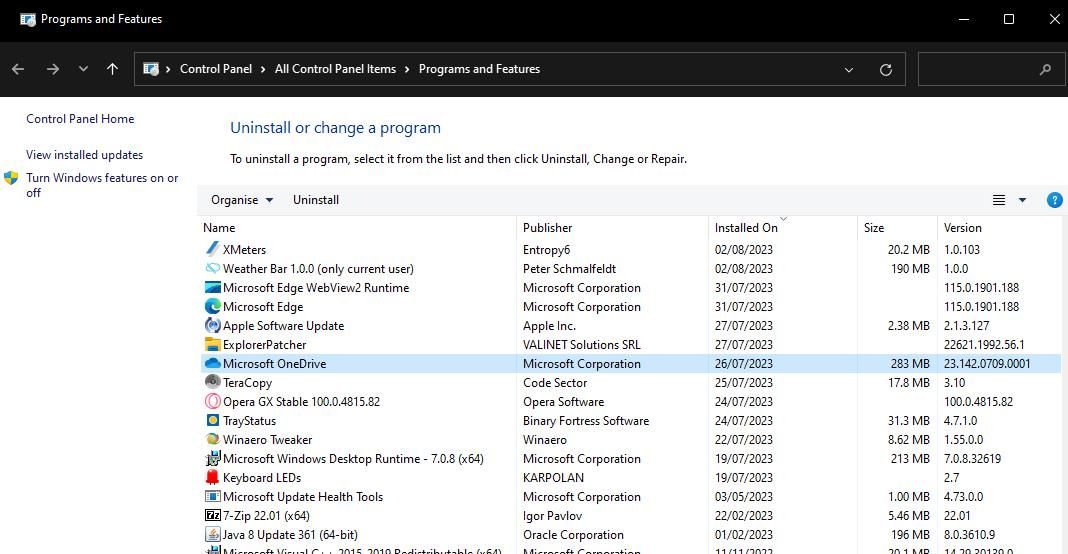Viewport: 1068px width, 554px height.
Task: Click install date 26/07/2023
Action: (x=744, y=364)
